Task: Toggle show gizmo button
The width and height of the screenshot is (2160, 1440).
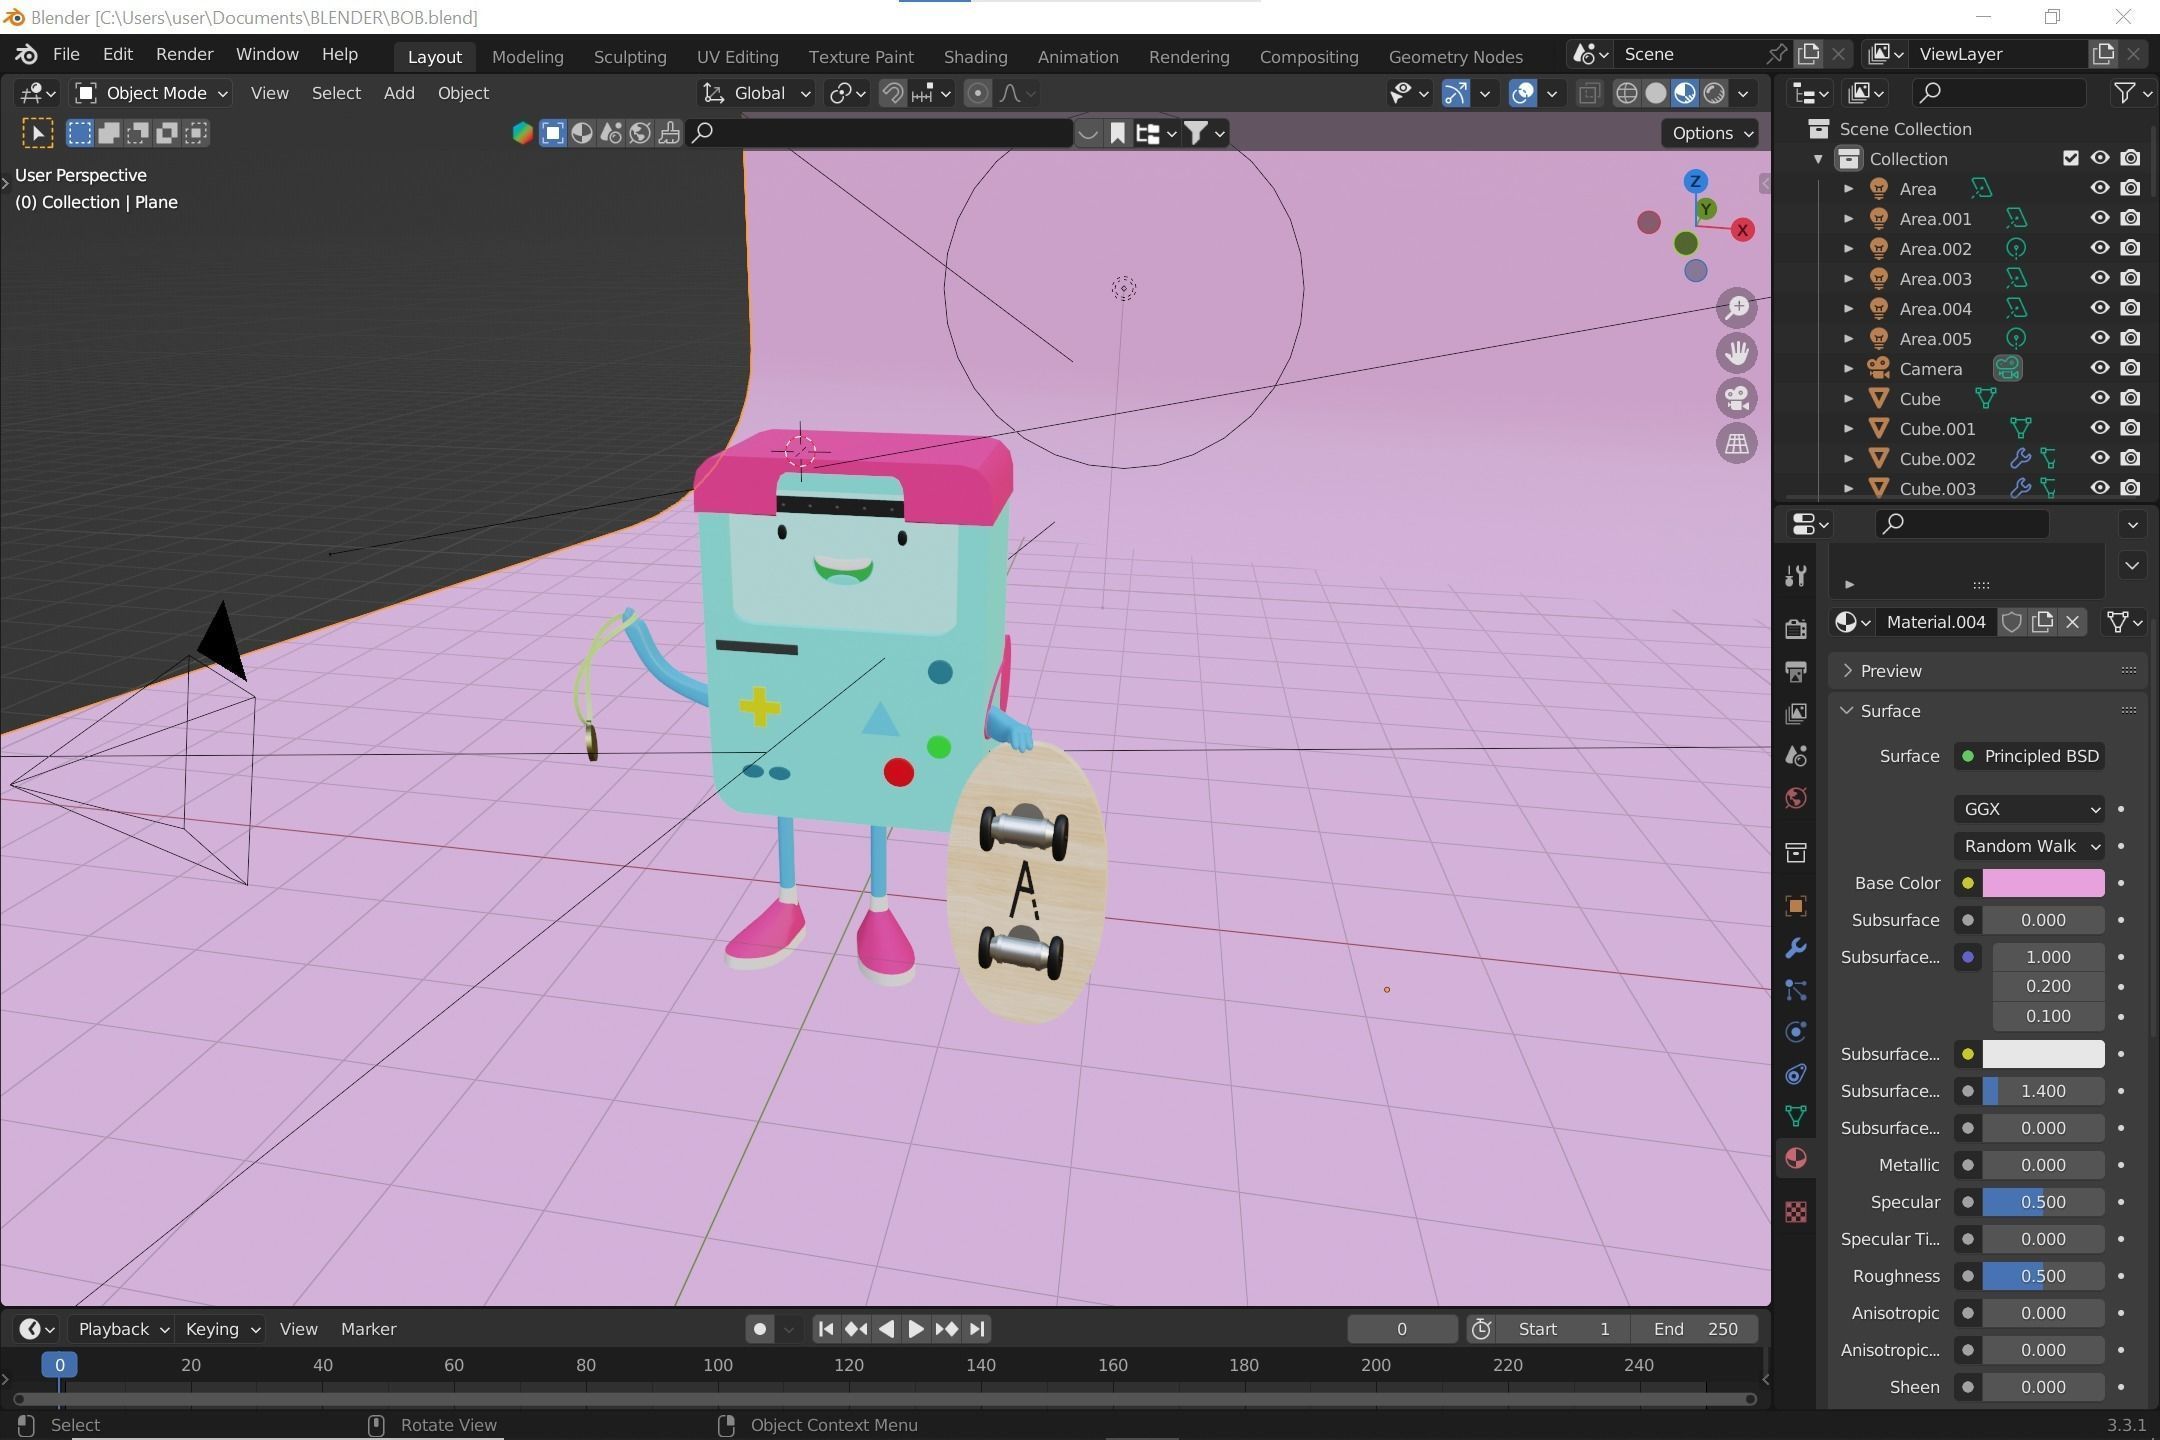Action: (x=1455, y=93)
